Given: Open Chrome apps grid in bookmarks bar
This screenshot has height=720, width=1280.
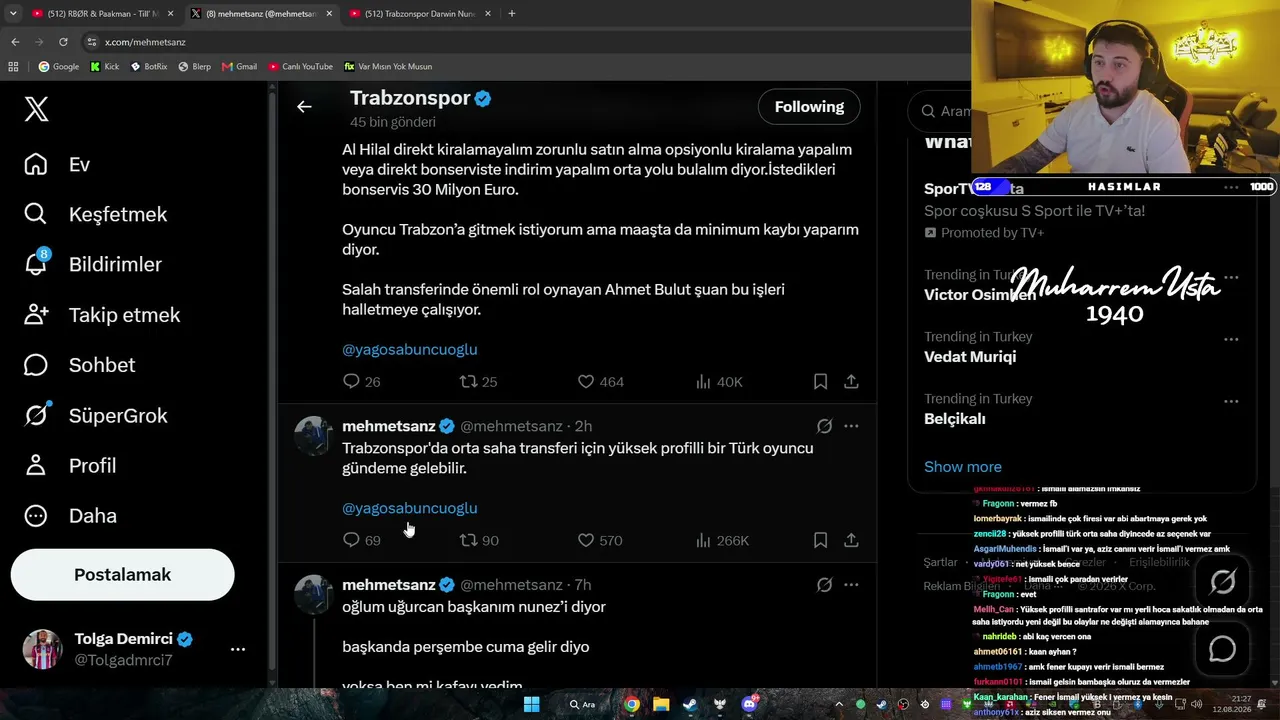Looking at the screenshot, I should [x=13, y=67].
